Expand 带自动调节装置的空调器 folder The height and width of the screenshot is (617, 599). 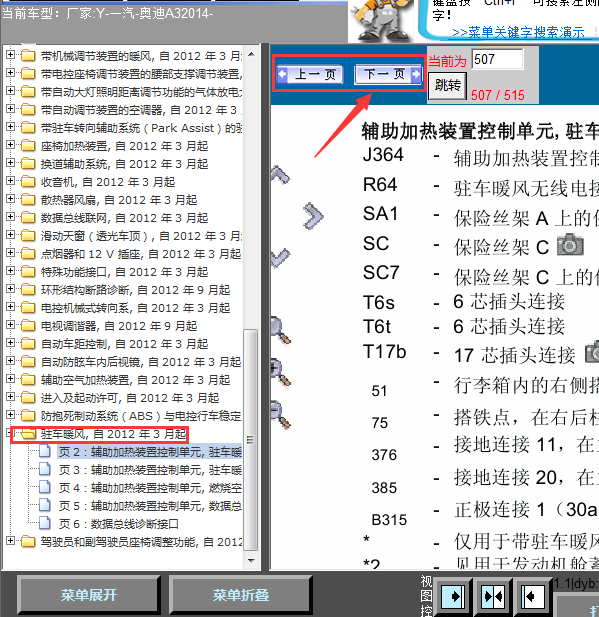tap(11, 109)
